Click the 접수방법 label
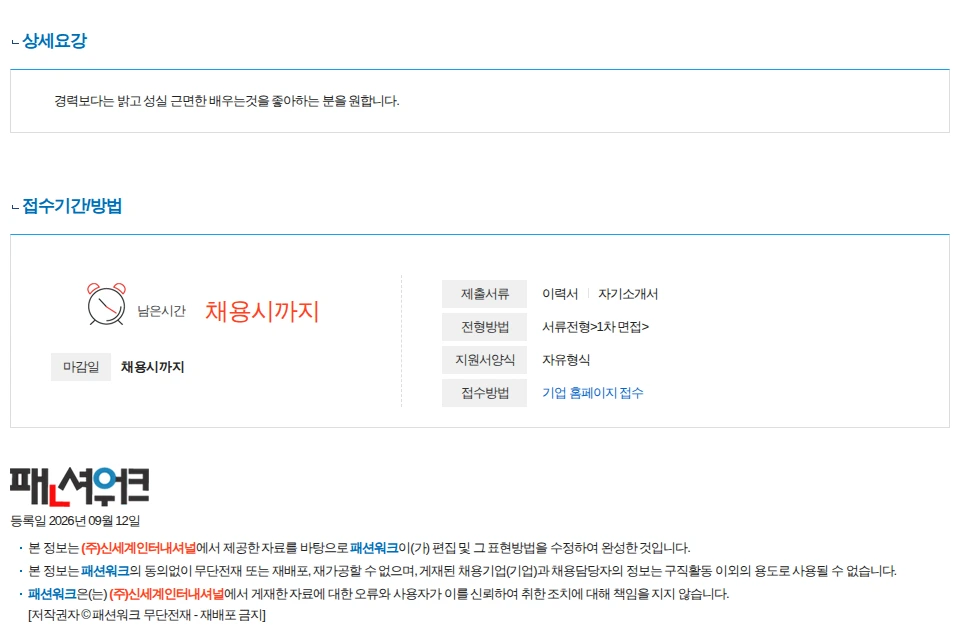The image size is (960, 641). [484, 393]
